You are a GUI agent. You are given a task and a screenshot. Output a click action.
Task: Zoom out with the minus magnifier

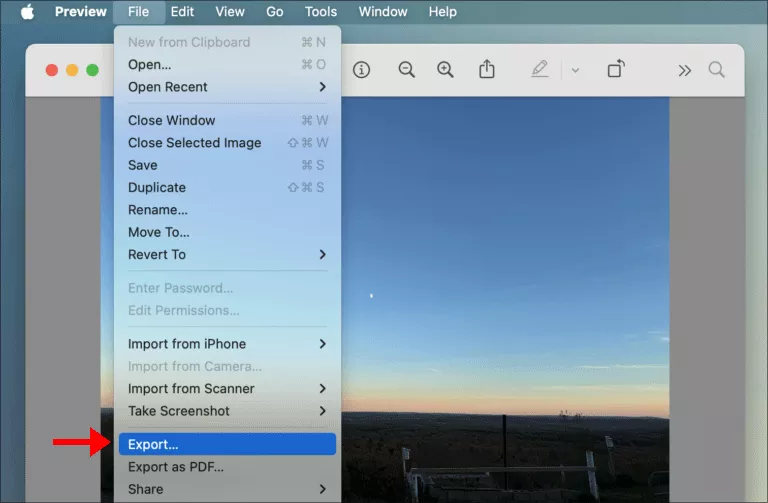tap(407, 70)
